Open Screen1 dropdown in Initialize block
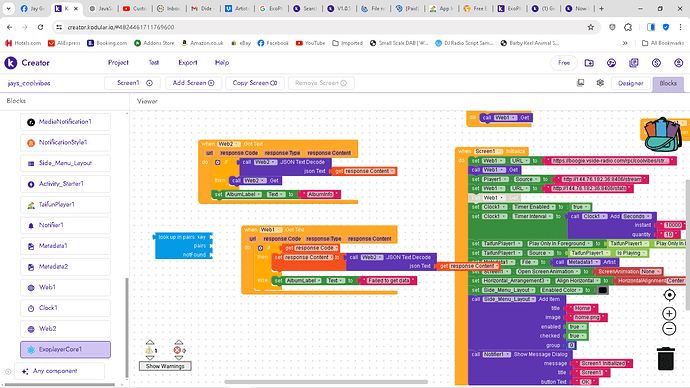690x388 pixels. coord(487,151)
